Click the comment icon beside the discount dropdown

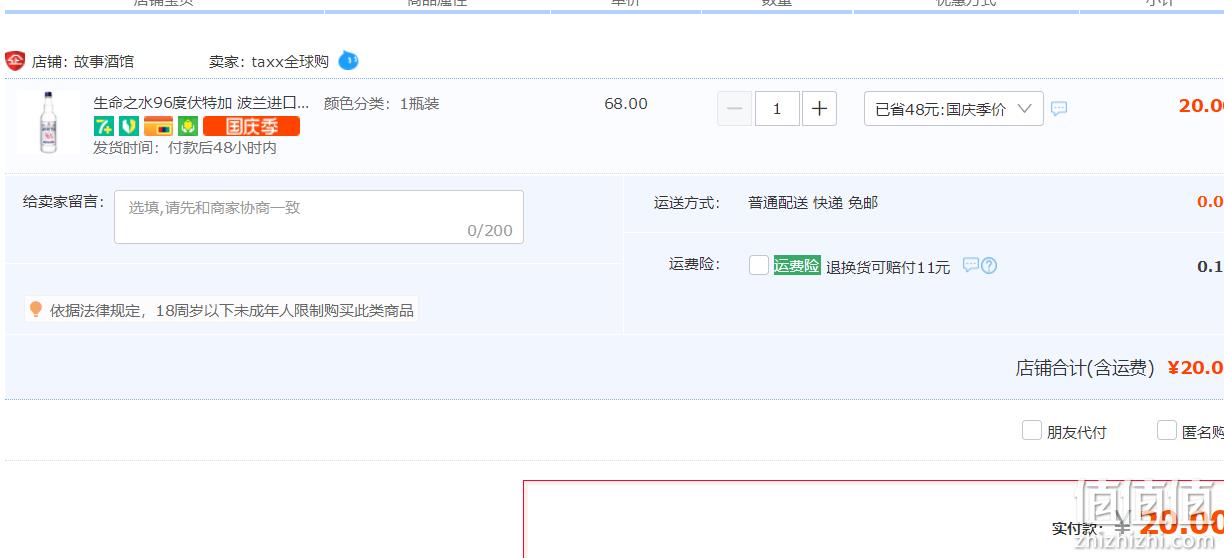coord(1059,108)
